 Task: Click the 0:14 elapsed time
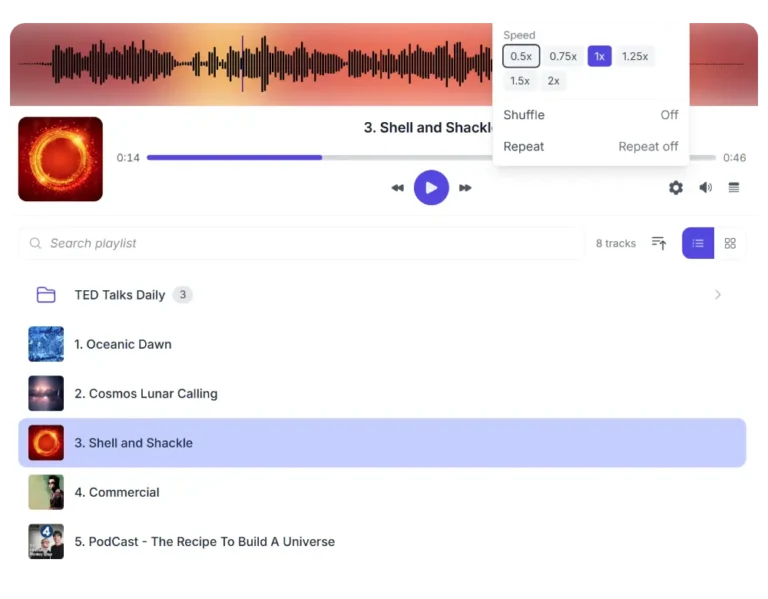pos(128,158)
